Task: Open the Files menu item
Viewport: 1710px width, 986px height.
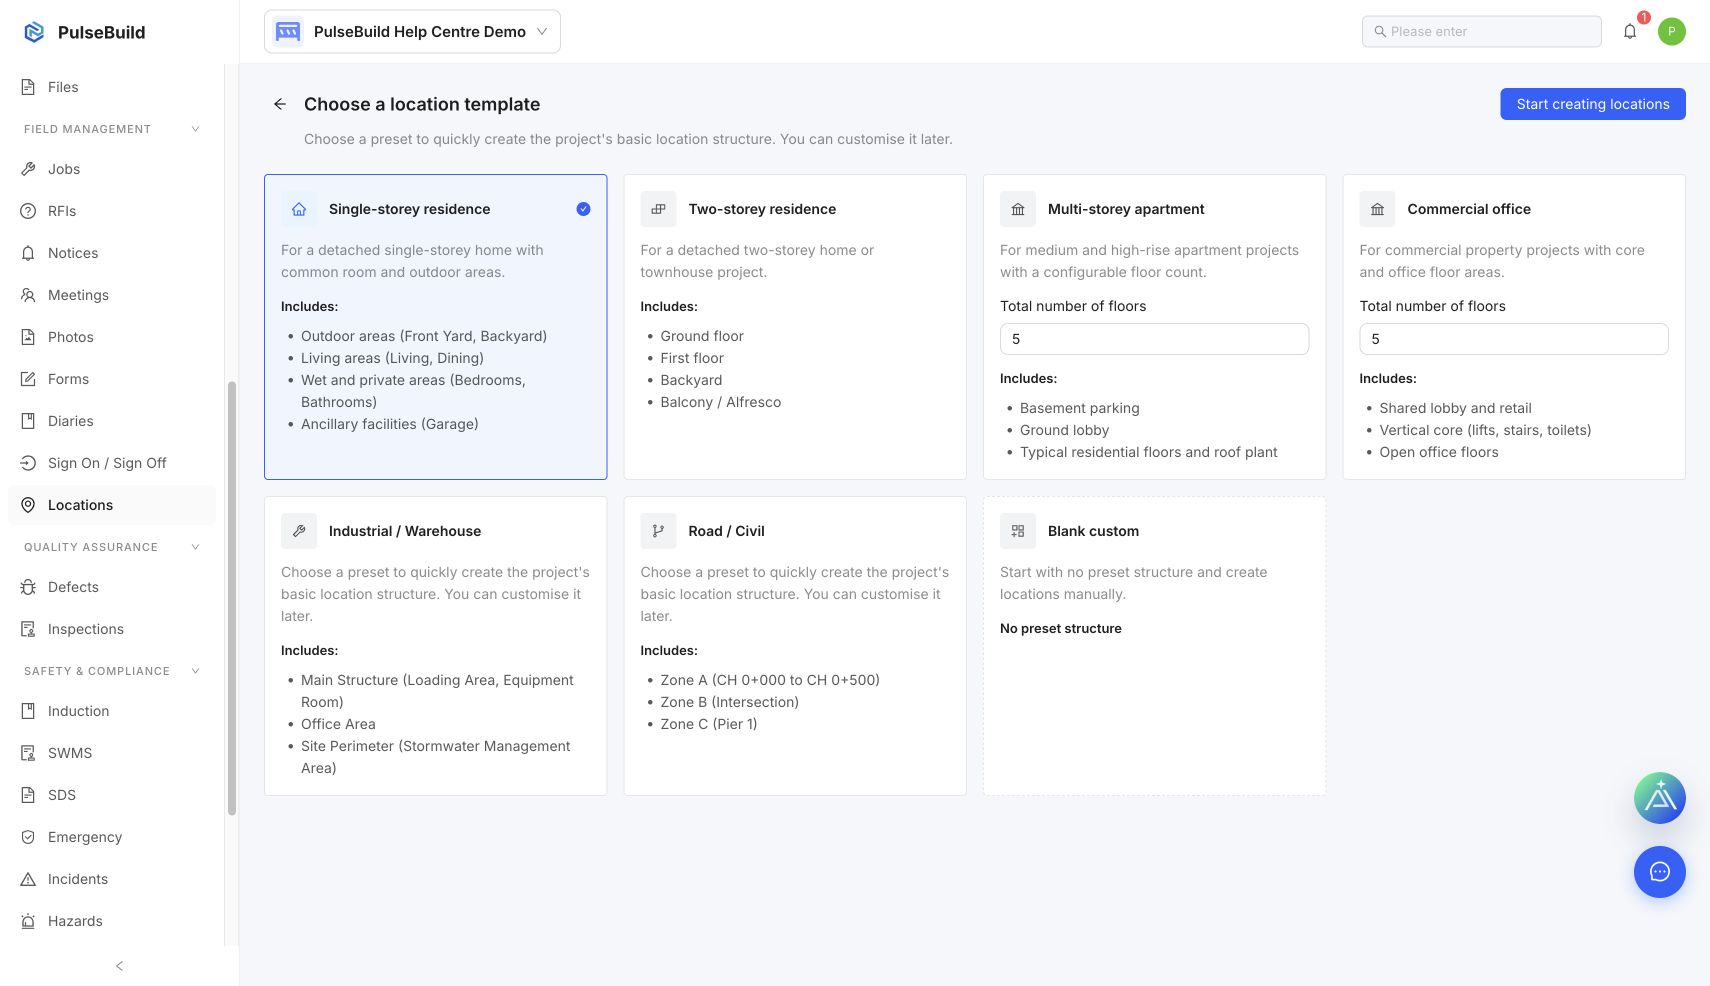Action: [x=112, y=87]
